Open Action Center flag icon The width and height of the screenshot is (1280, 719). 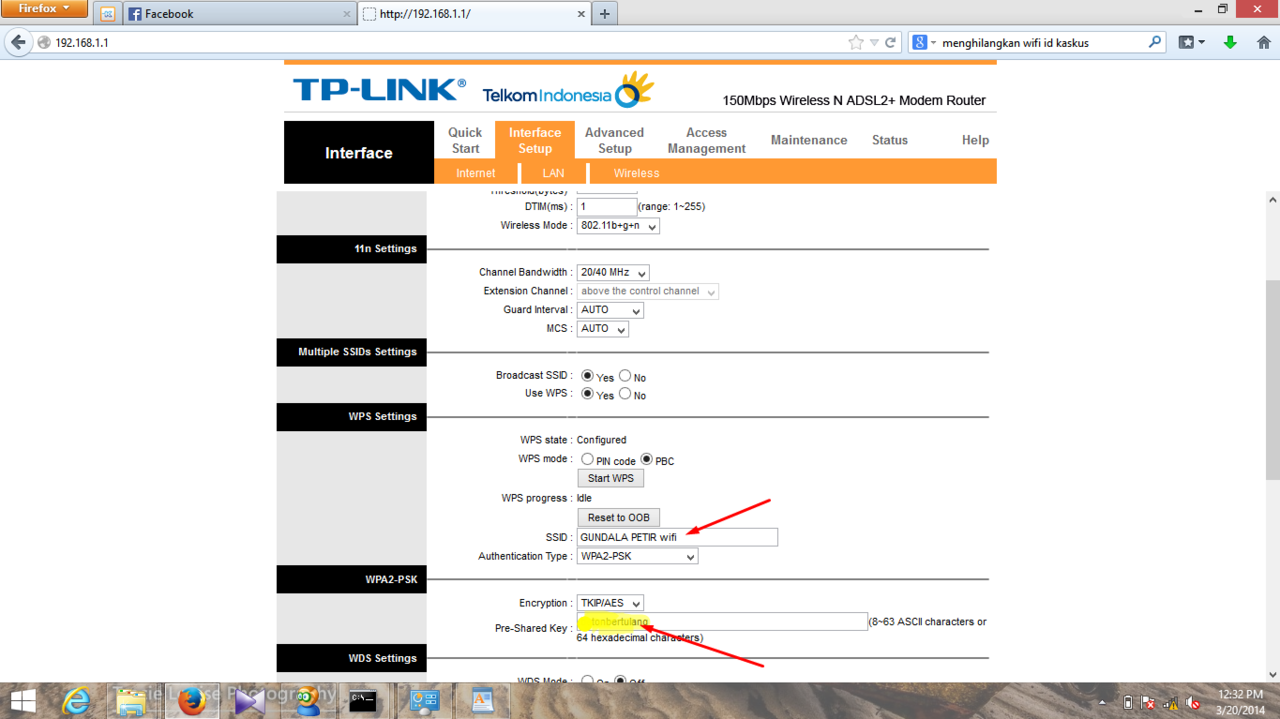[1149, 702]
